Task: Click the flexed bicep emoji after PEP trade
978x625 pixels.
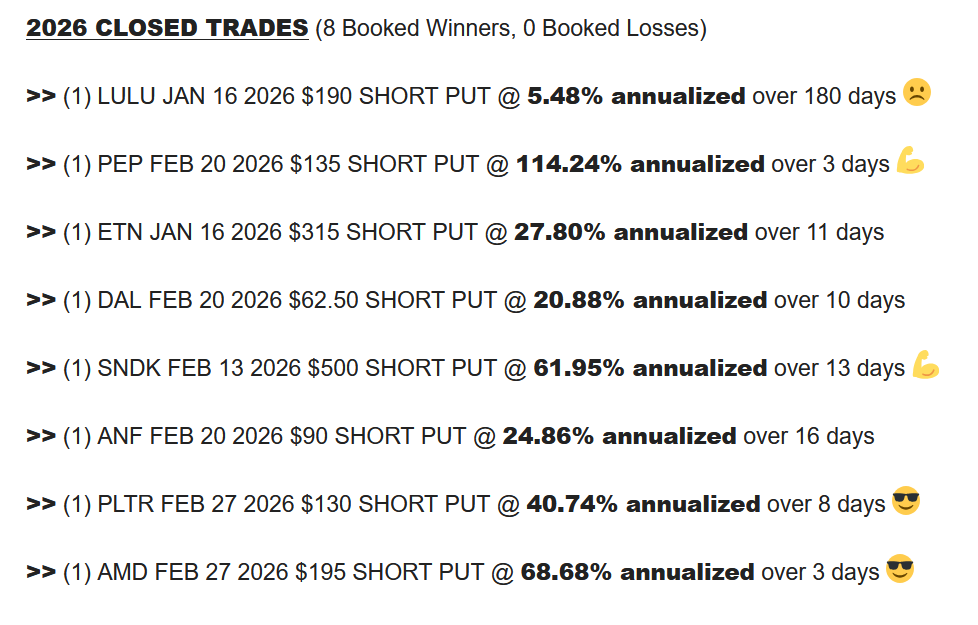Action: pyautogui.click(x=910, y=161)
